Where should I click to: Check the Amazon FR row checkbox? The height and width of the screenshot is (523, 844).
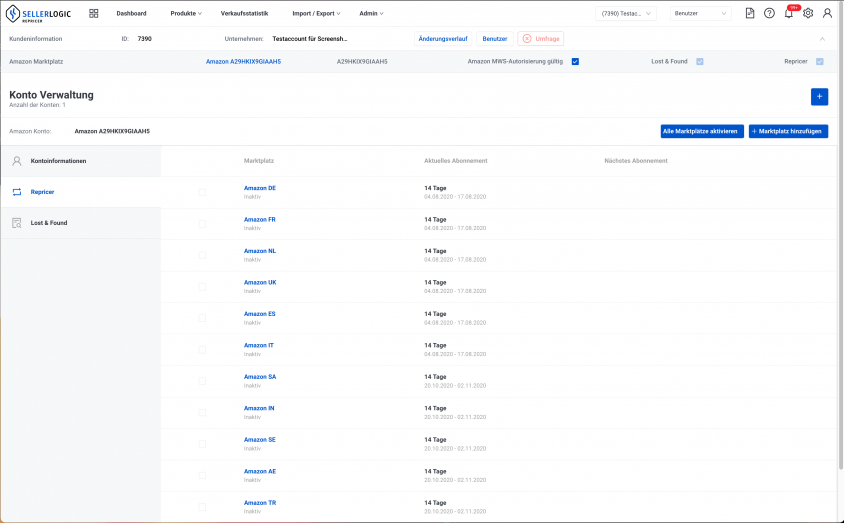pyautogui.click(x=202, y=224)
